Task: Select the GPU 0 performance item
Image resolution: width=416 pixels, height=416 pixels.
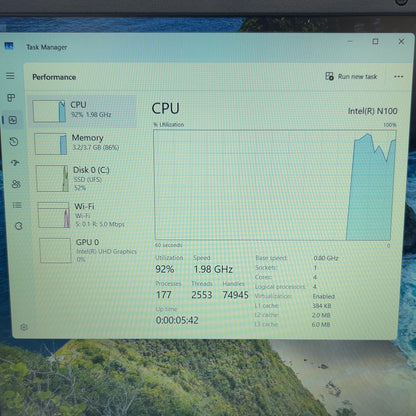Action: [89, 250]
